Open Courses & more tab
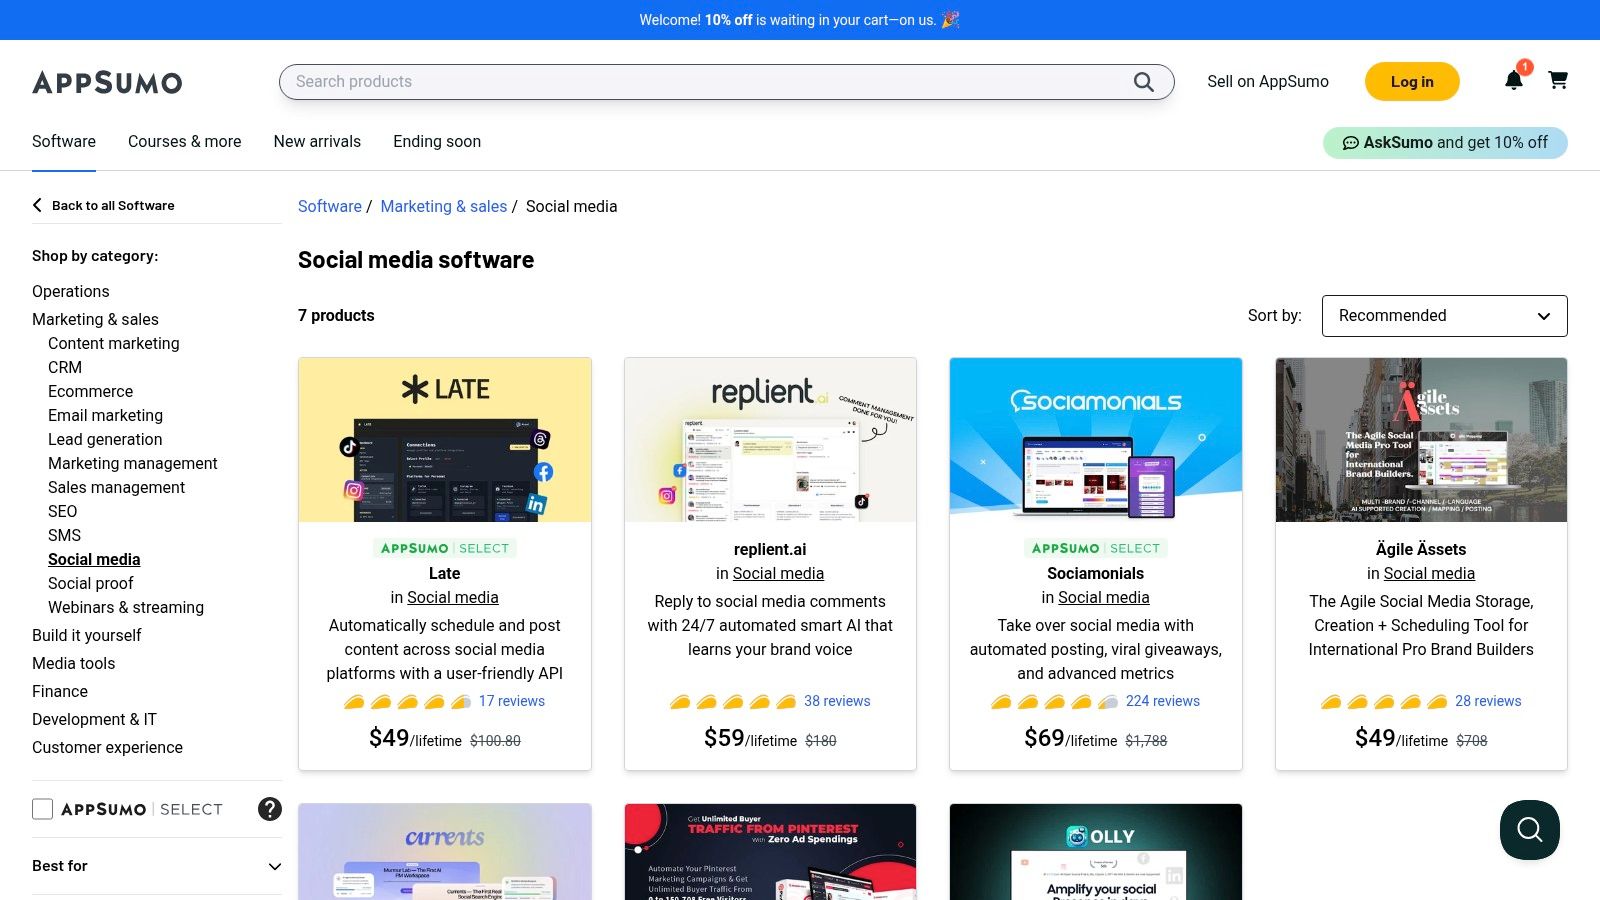The height and width of the screenshot is (900, 1600). [x=185, y=142]
